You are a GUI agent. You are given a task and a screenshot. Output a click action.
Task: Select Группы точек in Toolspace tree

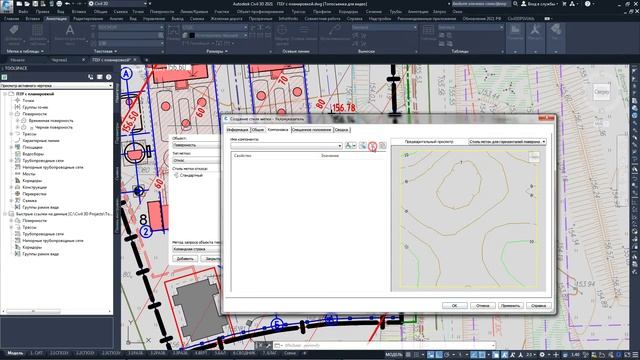coord(35,107)
